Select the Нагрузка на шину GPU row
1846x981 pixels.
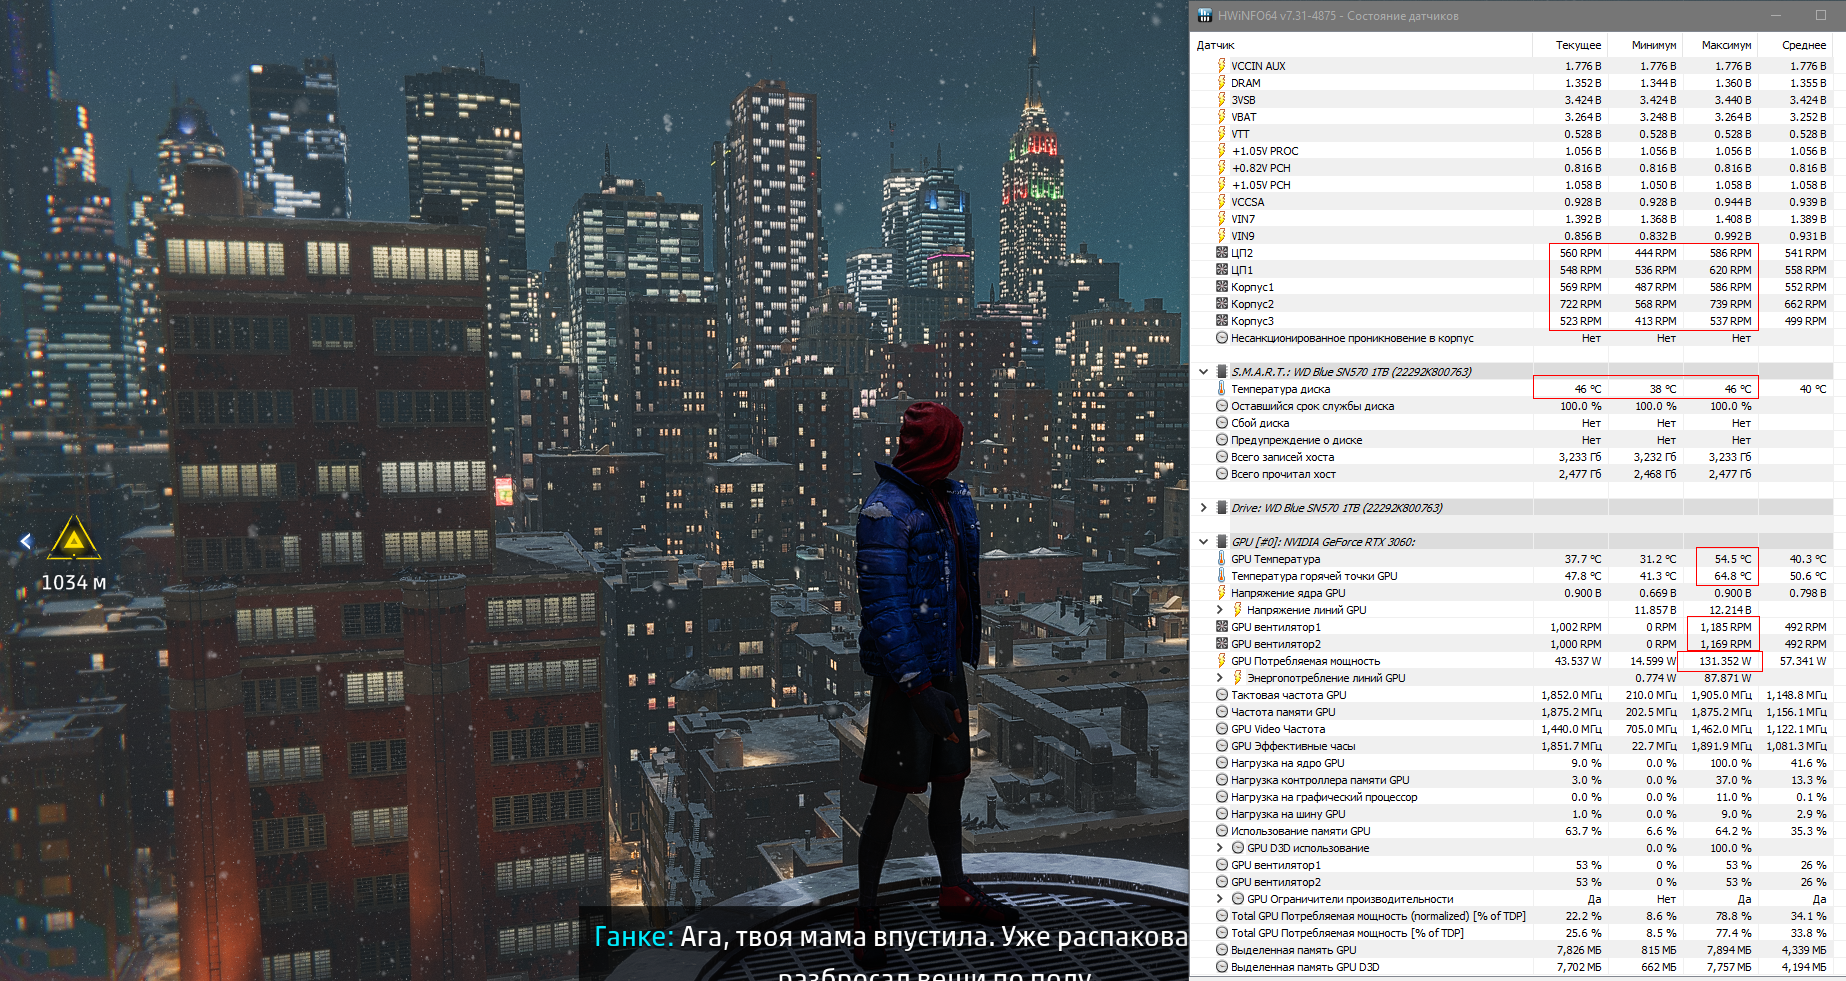1512,814
